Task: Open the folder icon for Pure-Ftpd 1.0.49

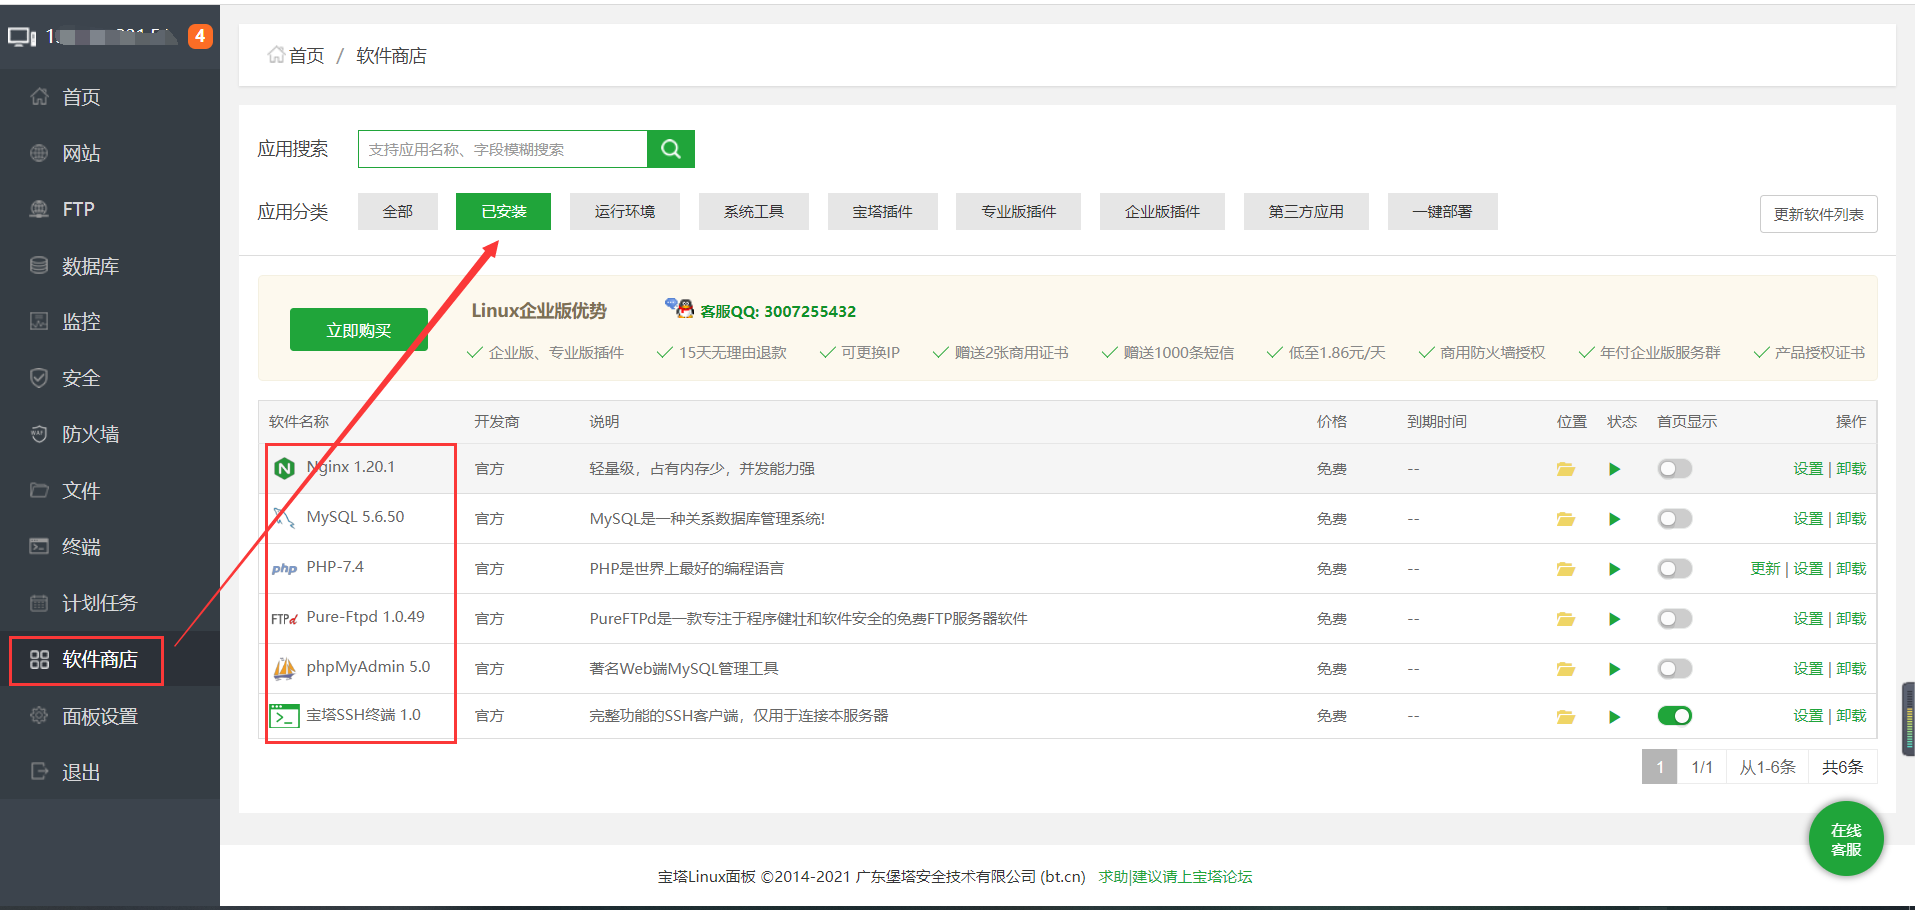Action: tap(1565, 619)
